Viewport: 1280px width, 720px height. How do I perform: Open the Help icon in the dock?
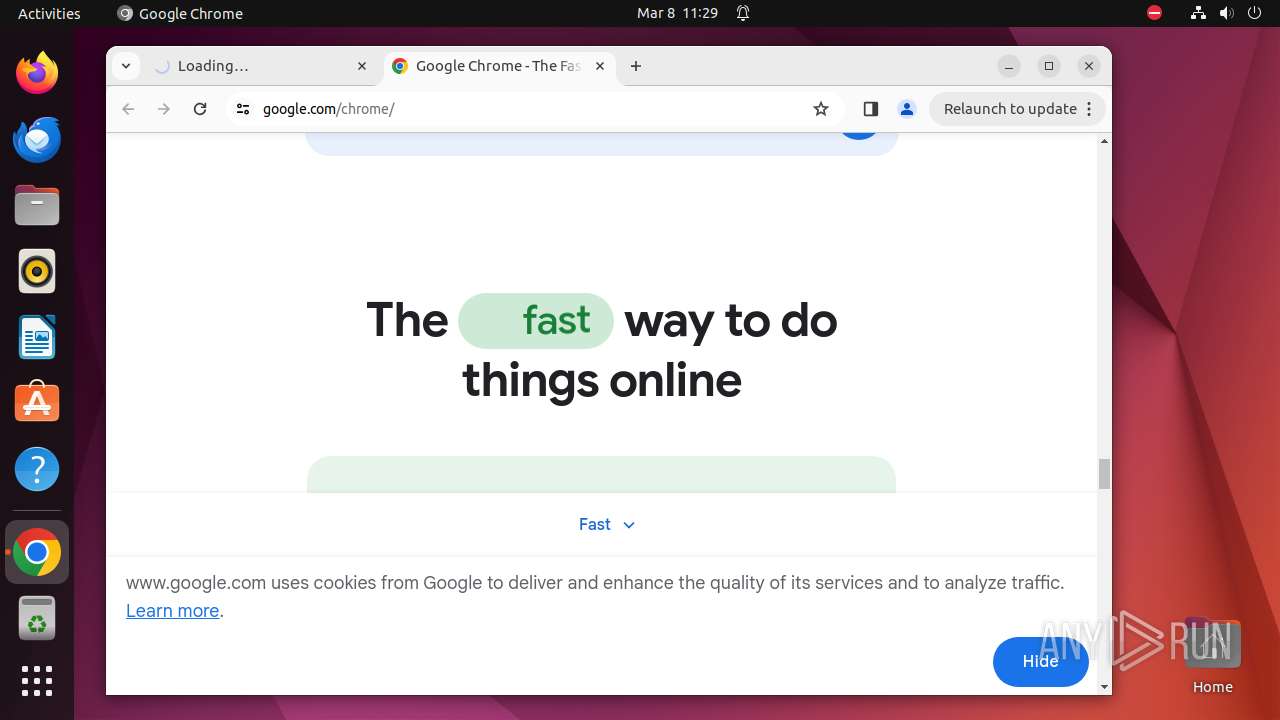[37, 469]
